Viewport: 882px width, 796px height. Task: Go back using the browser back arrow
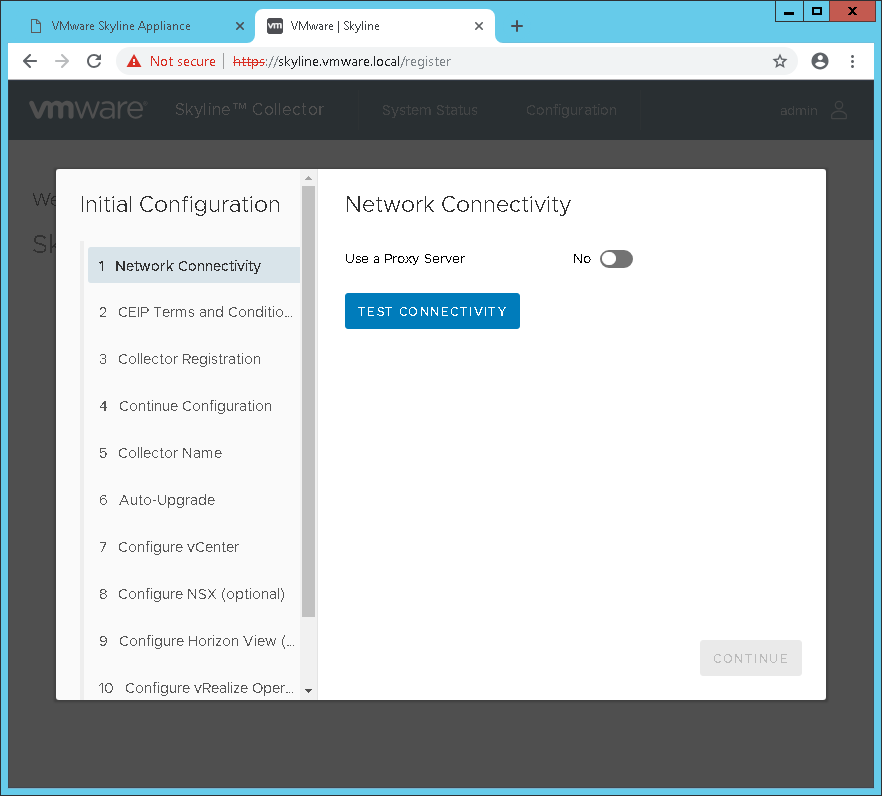30,61
